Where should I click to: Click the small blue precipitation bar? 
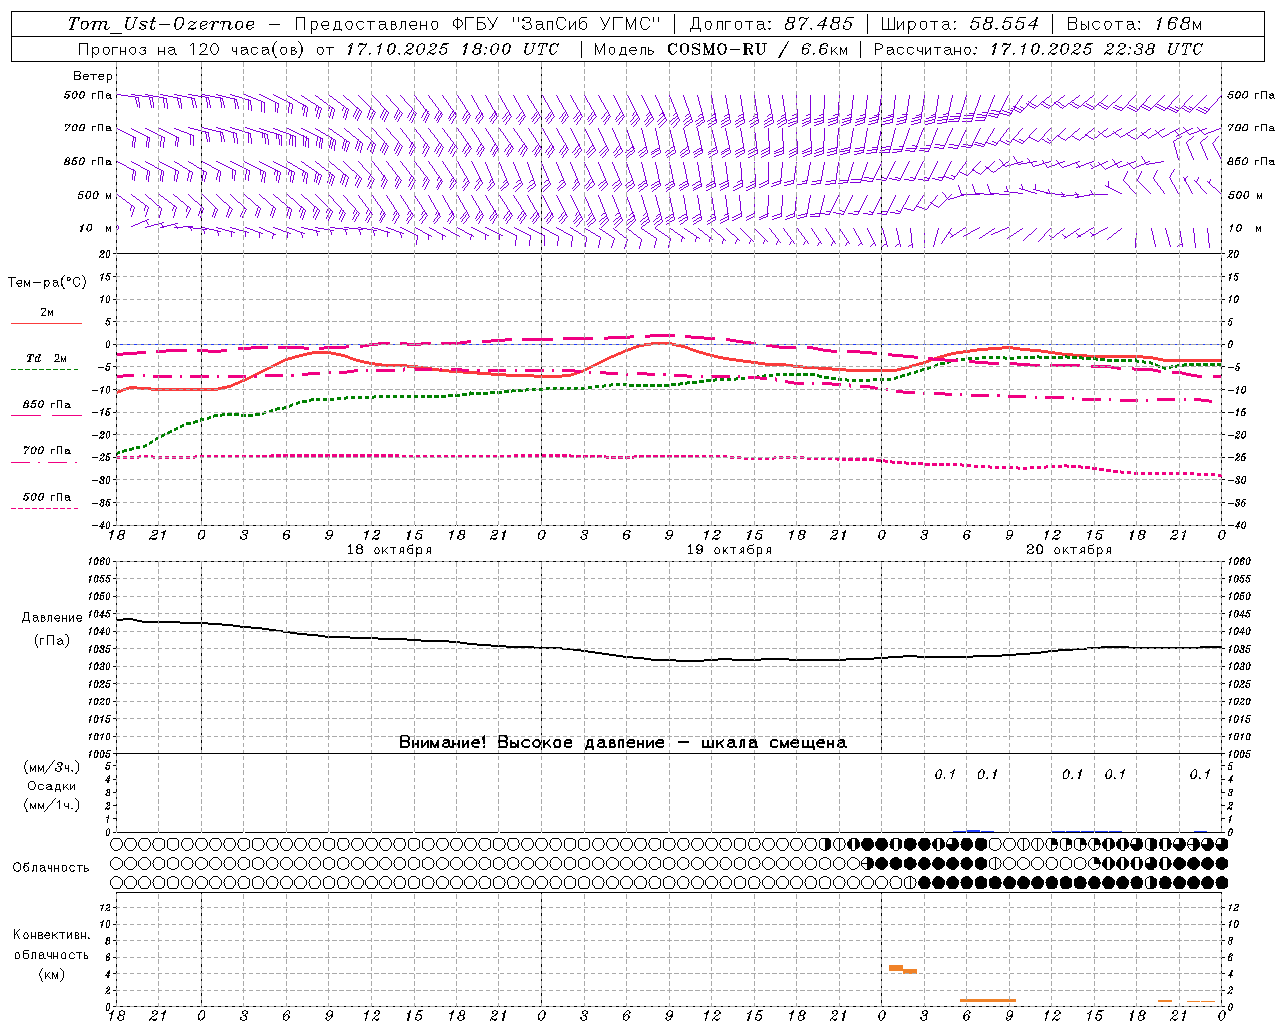[x=973, y=830]
